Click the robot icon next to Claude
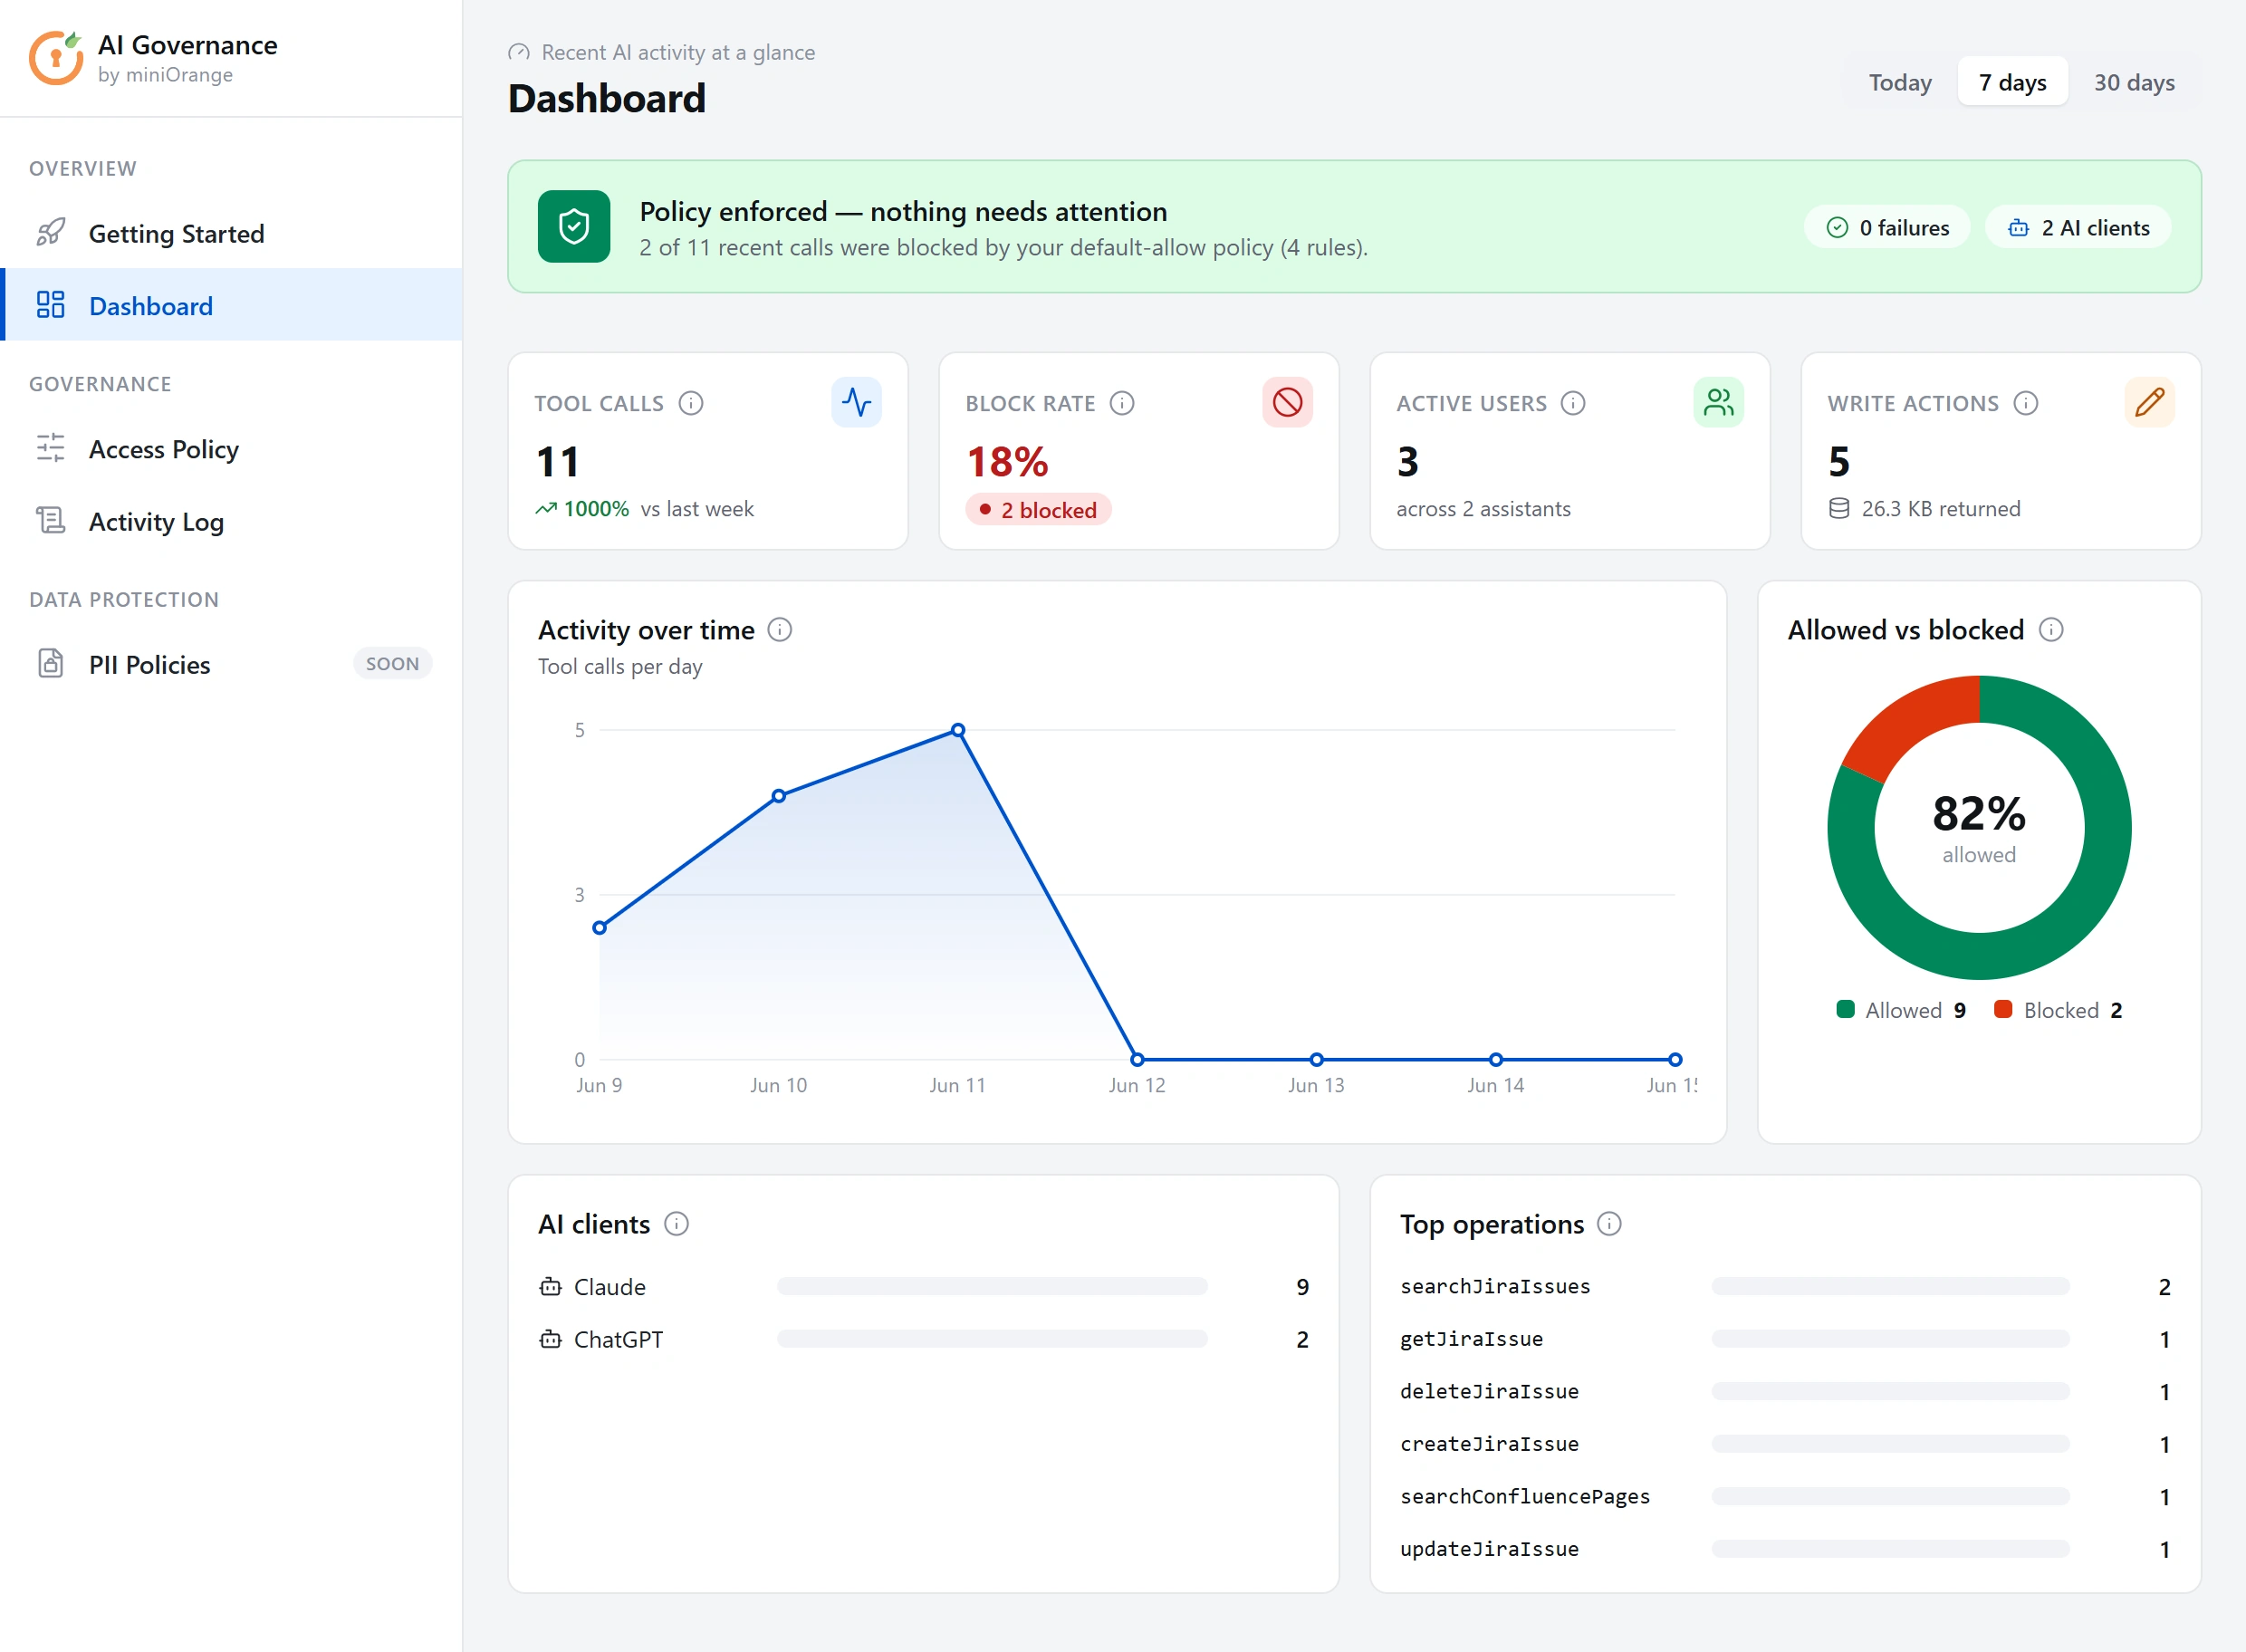The height and width of the screenshot is (1652, 2246). pos(551,1287)
